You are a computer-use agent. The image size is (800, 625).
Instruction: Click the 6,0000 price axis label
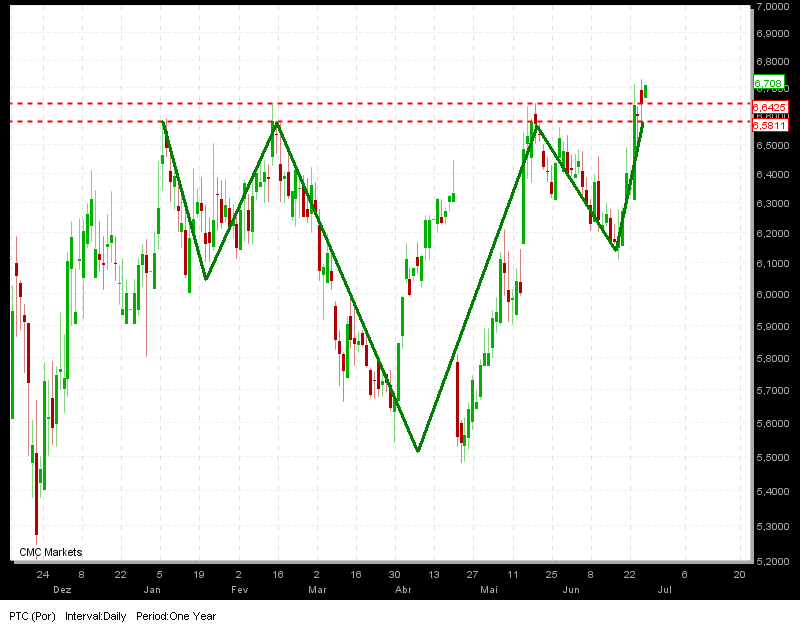[x=773, y=295]
